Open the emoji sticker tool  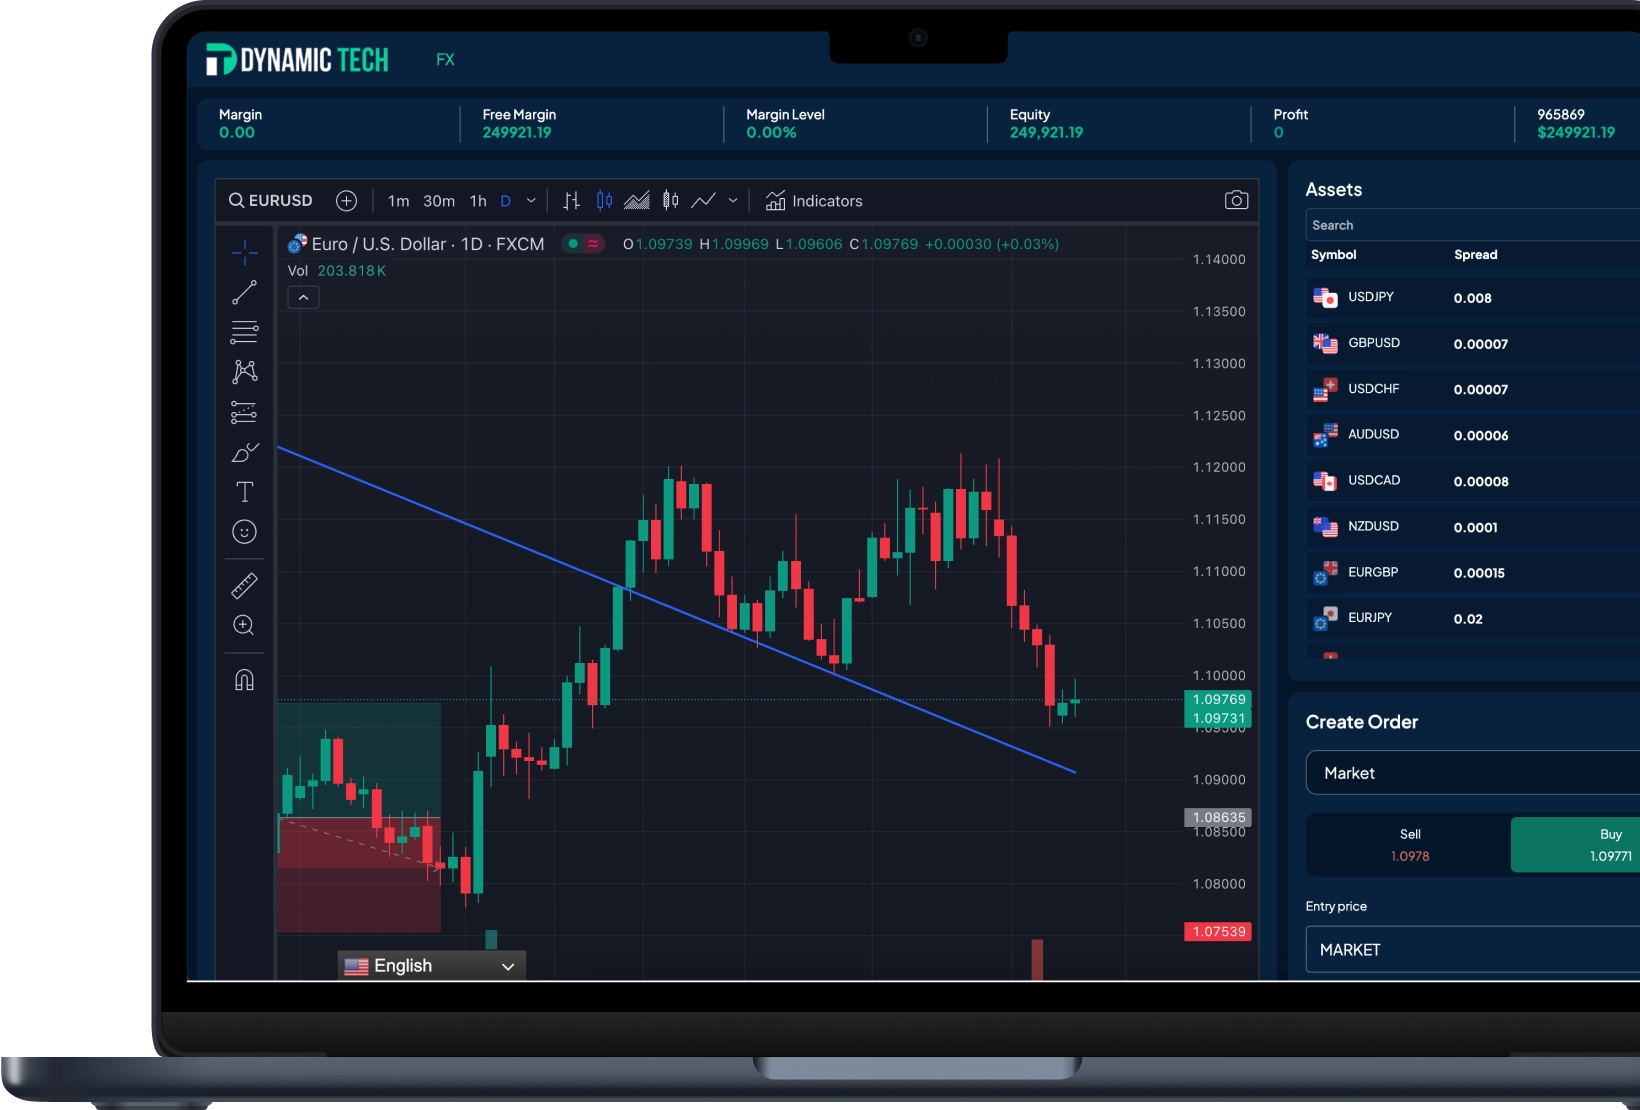click(x=244, y=532)
